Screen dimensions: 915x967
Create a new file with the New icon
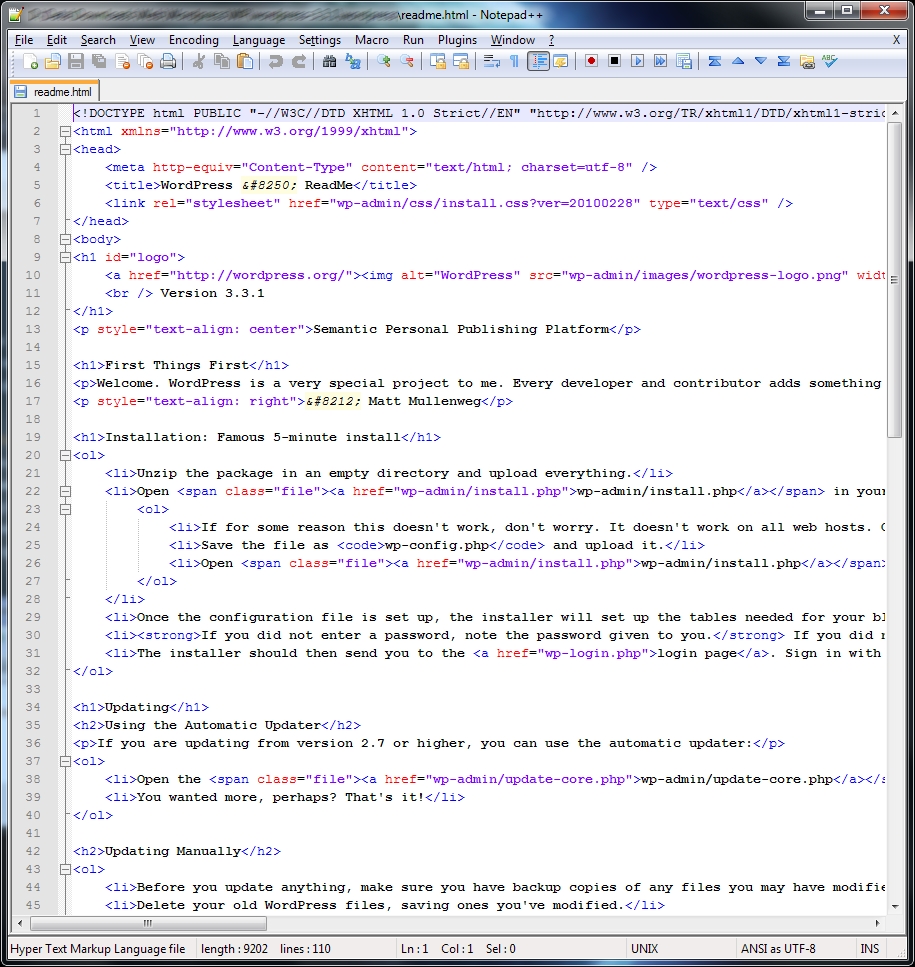[30, 61]
